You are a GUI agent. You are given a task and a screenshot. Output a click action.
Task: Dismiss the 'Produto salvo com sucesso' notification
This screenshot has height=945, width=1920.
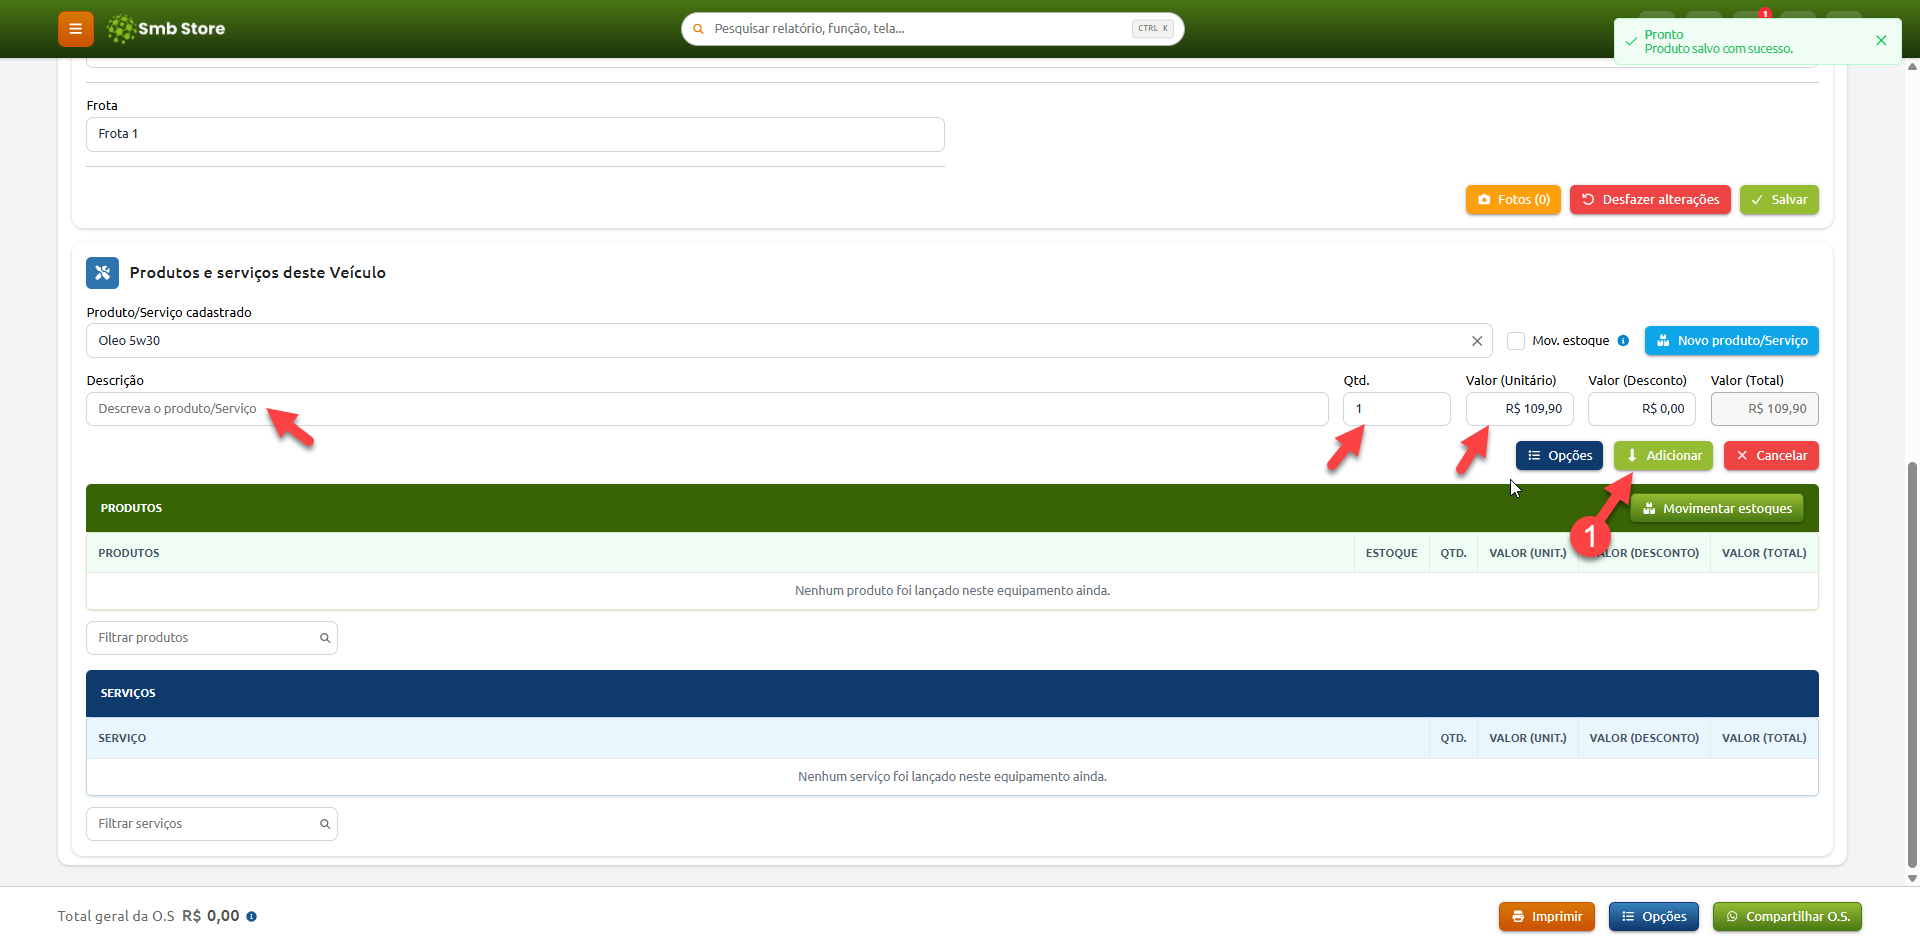1881,41
